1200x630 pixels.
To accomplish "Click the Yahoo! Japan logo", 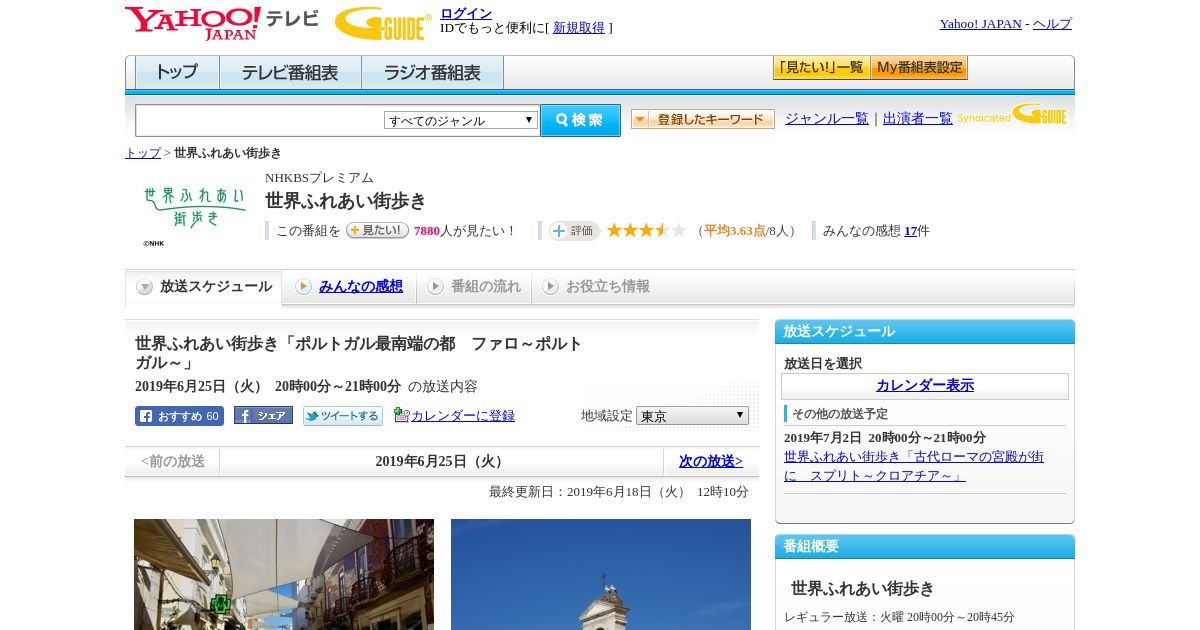I will [x=193, y=23].
